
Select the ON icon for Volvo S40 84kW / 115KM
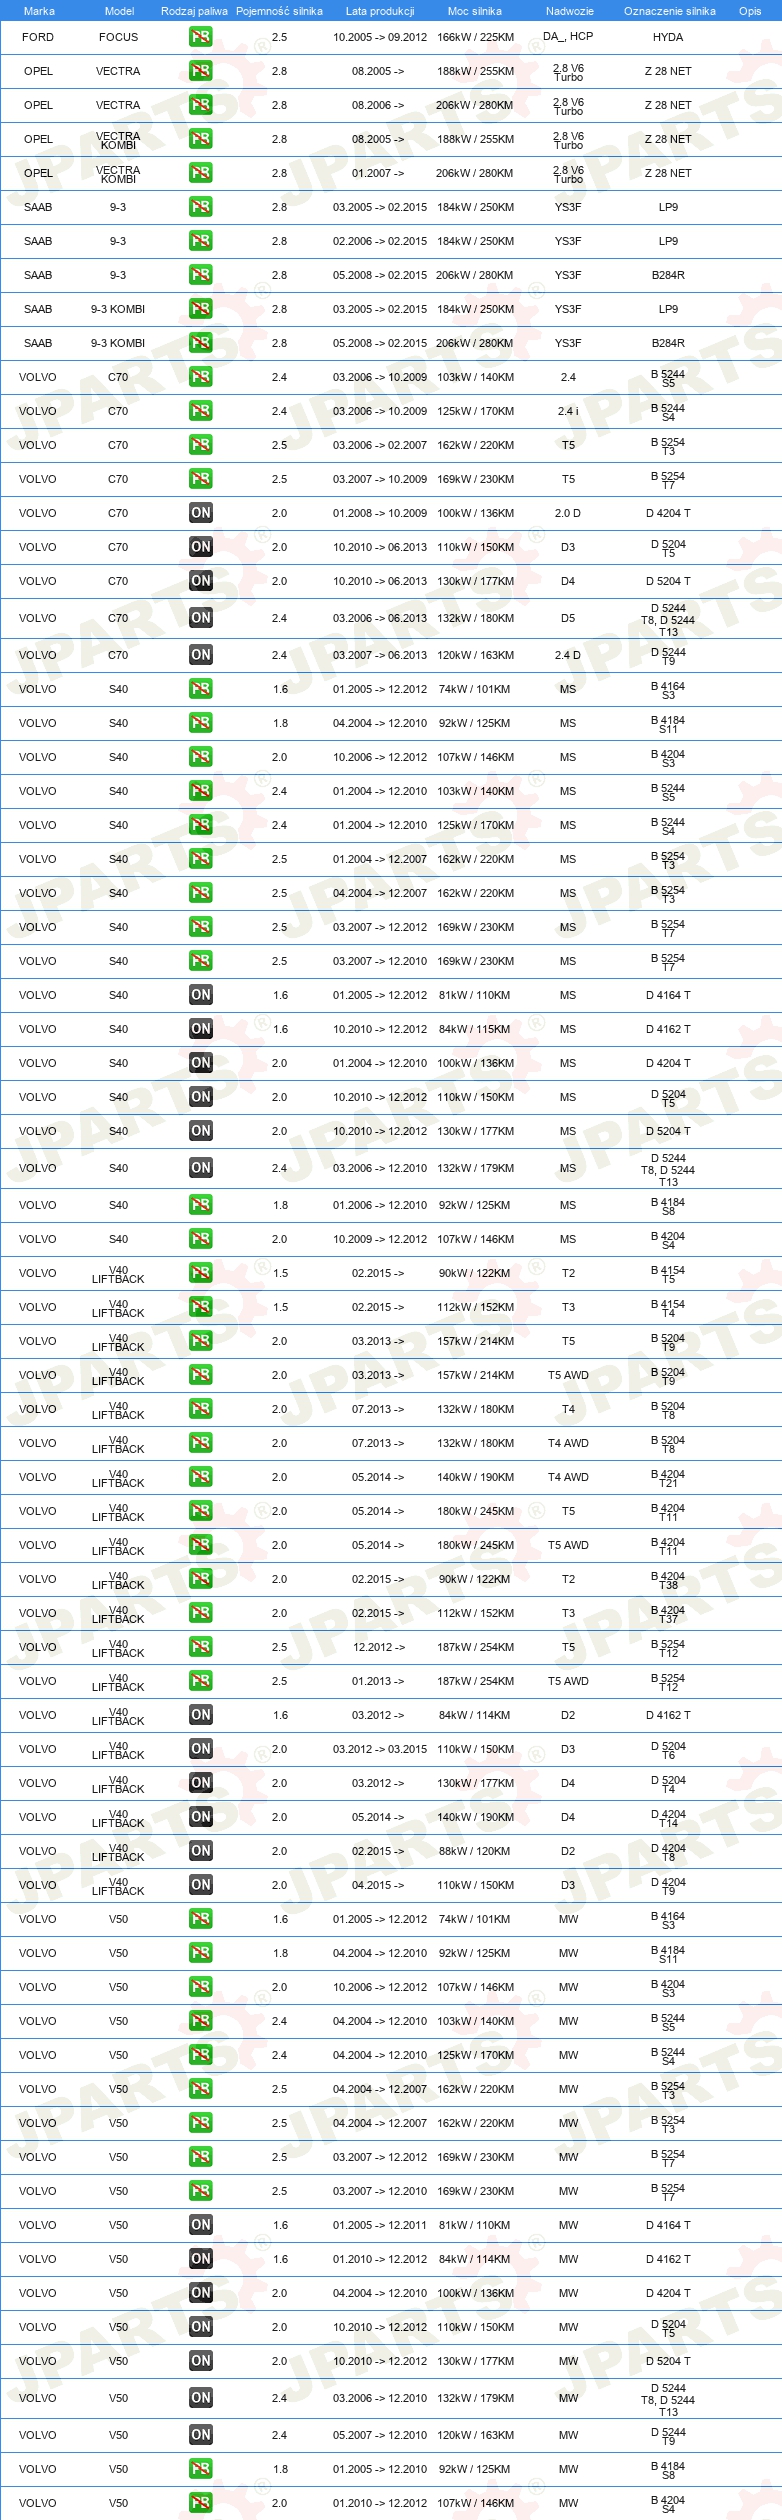click(201, 1029)
